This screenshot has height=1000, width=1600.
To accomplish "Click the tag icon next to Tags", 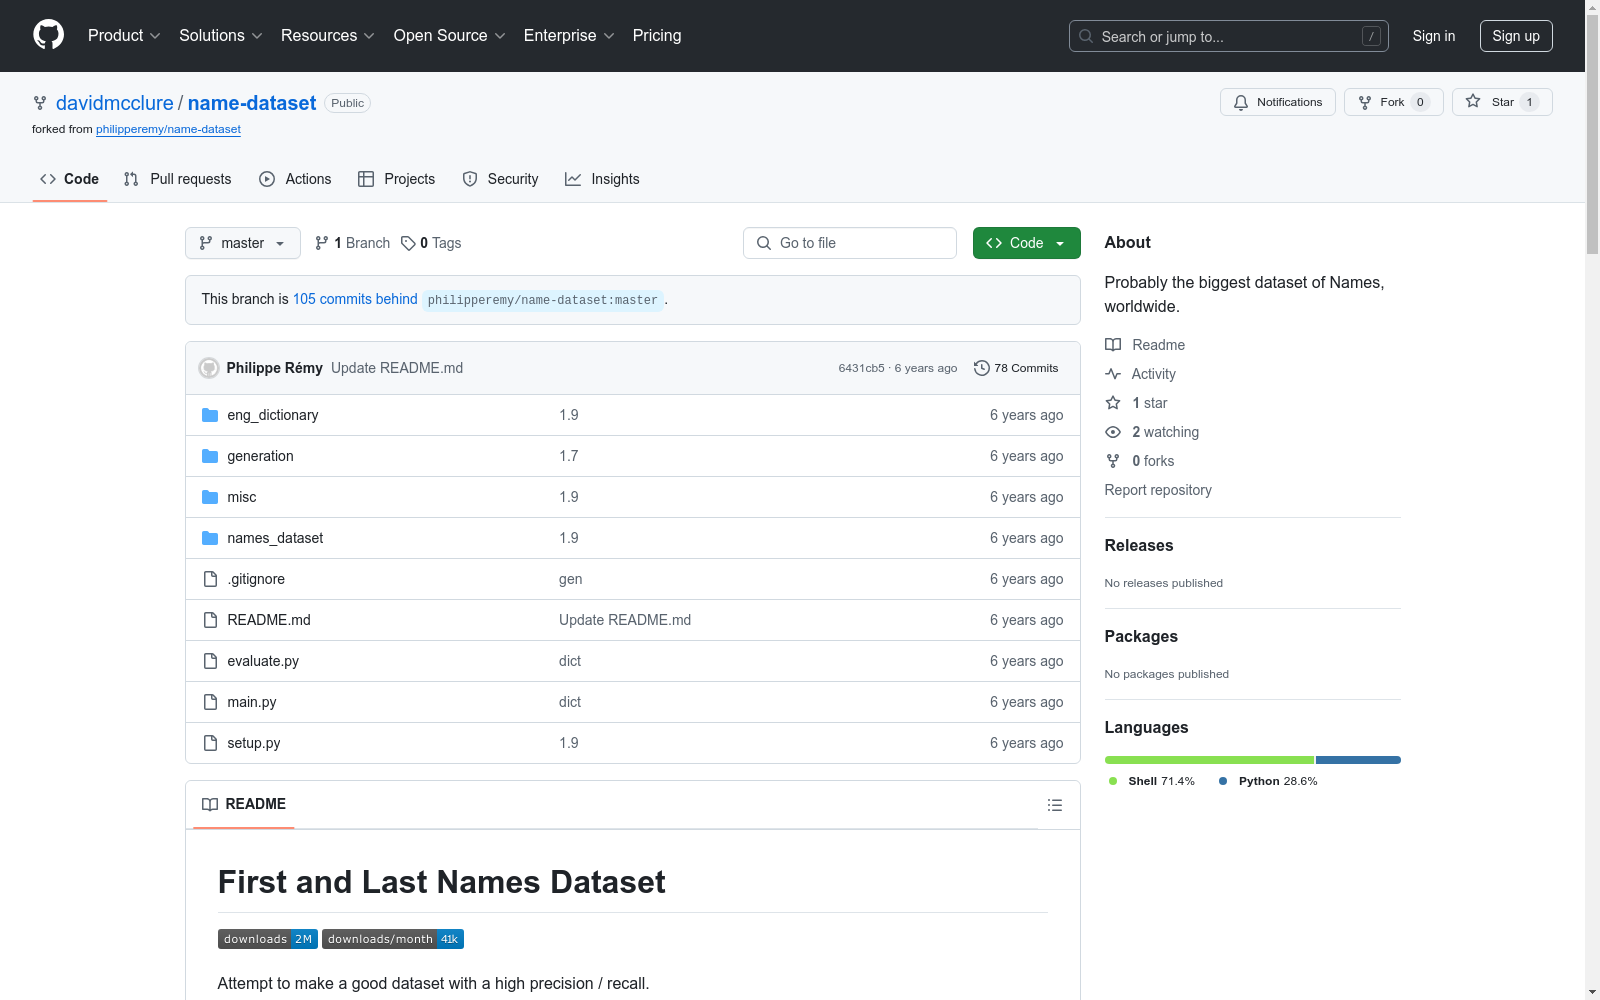I will tap(408, 243).
